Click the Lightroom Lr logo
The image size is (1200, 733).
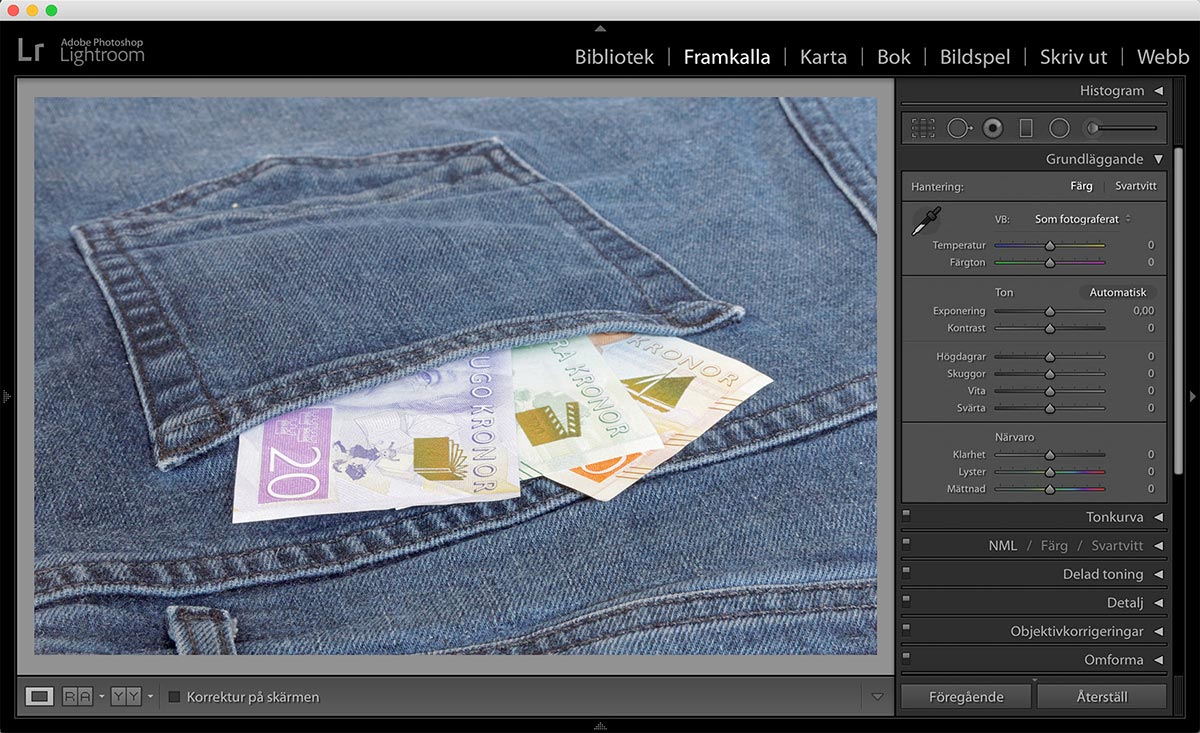click(31, 49)
